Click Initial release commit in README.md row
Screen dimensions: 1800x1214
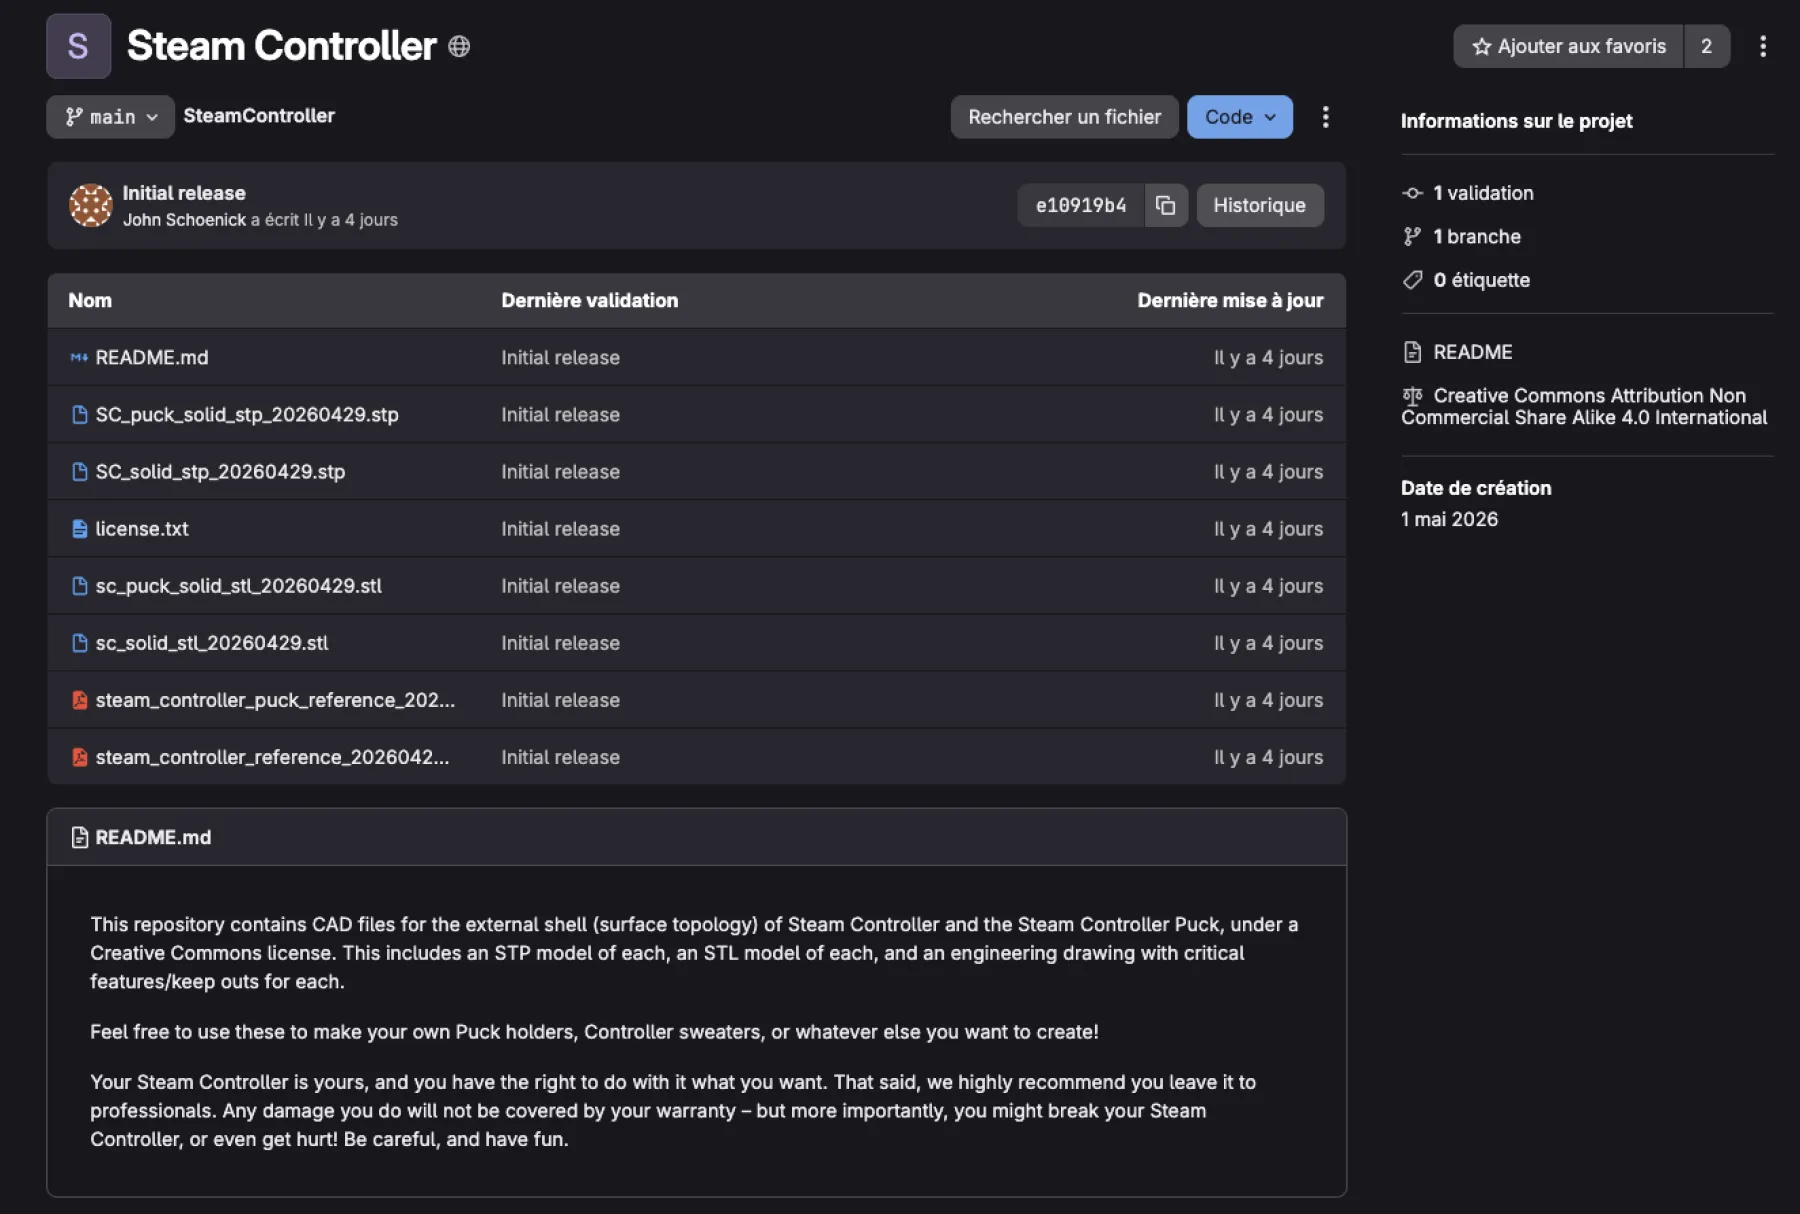point(560,357)
